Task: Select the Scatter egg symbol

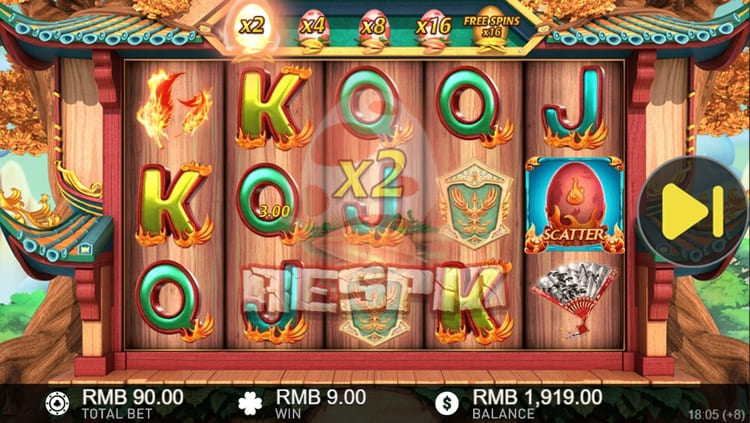Action: [574, 205]
